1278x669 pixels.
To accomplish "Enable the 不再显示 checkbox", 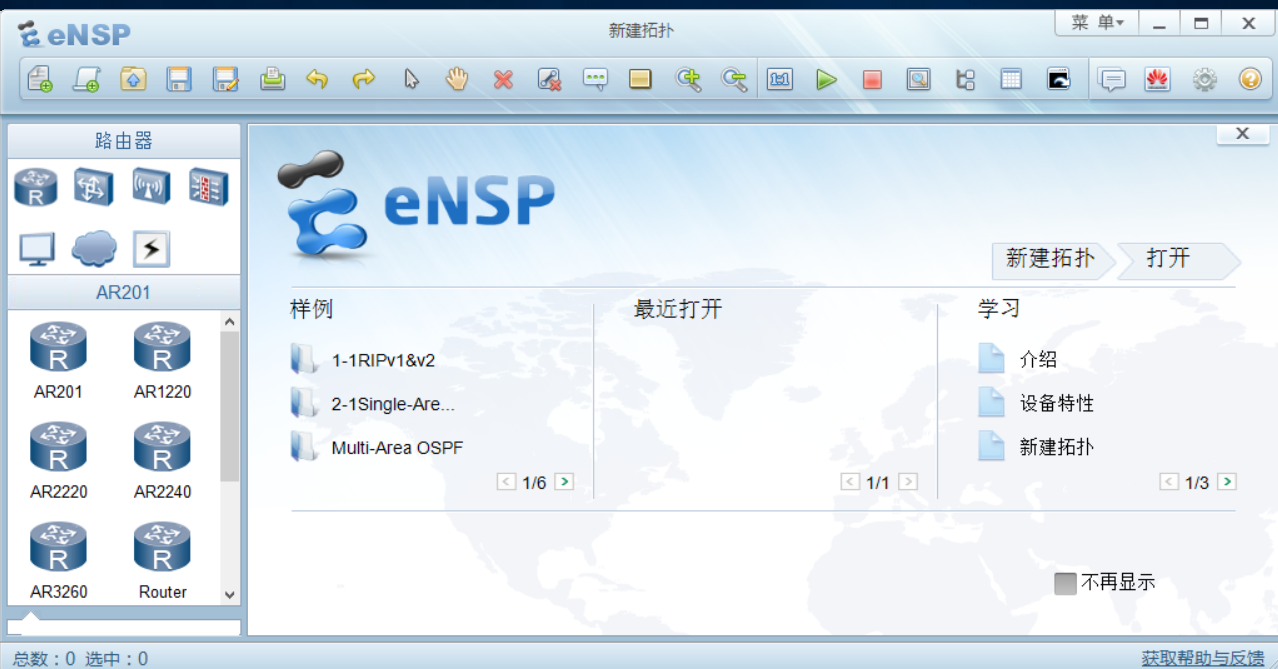I will 1065,583.
